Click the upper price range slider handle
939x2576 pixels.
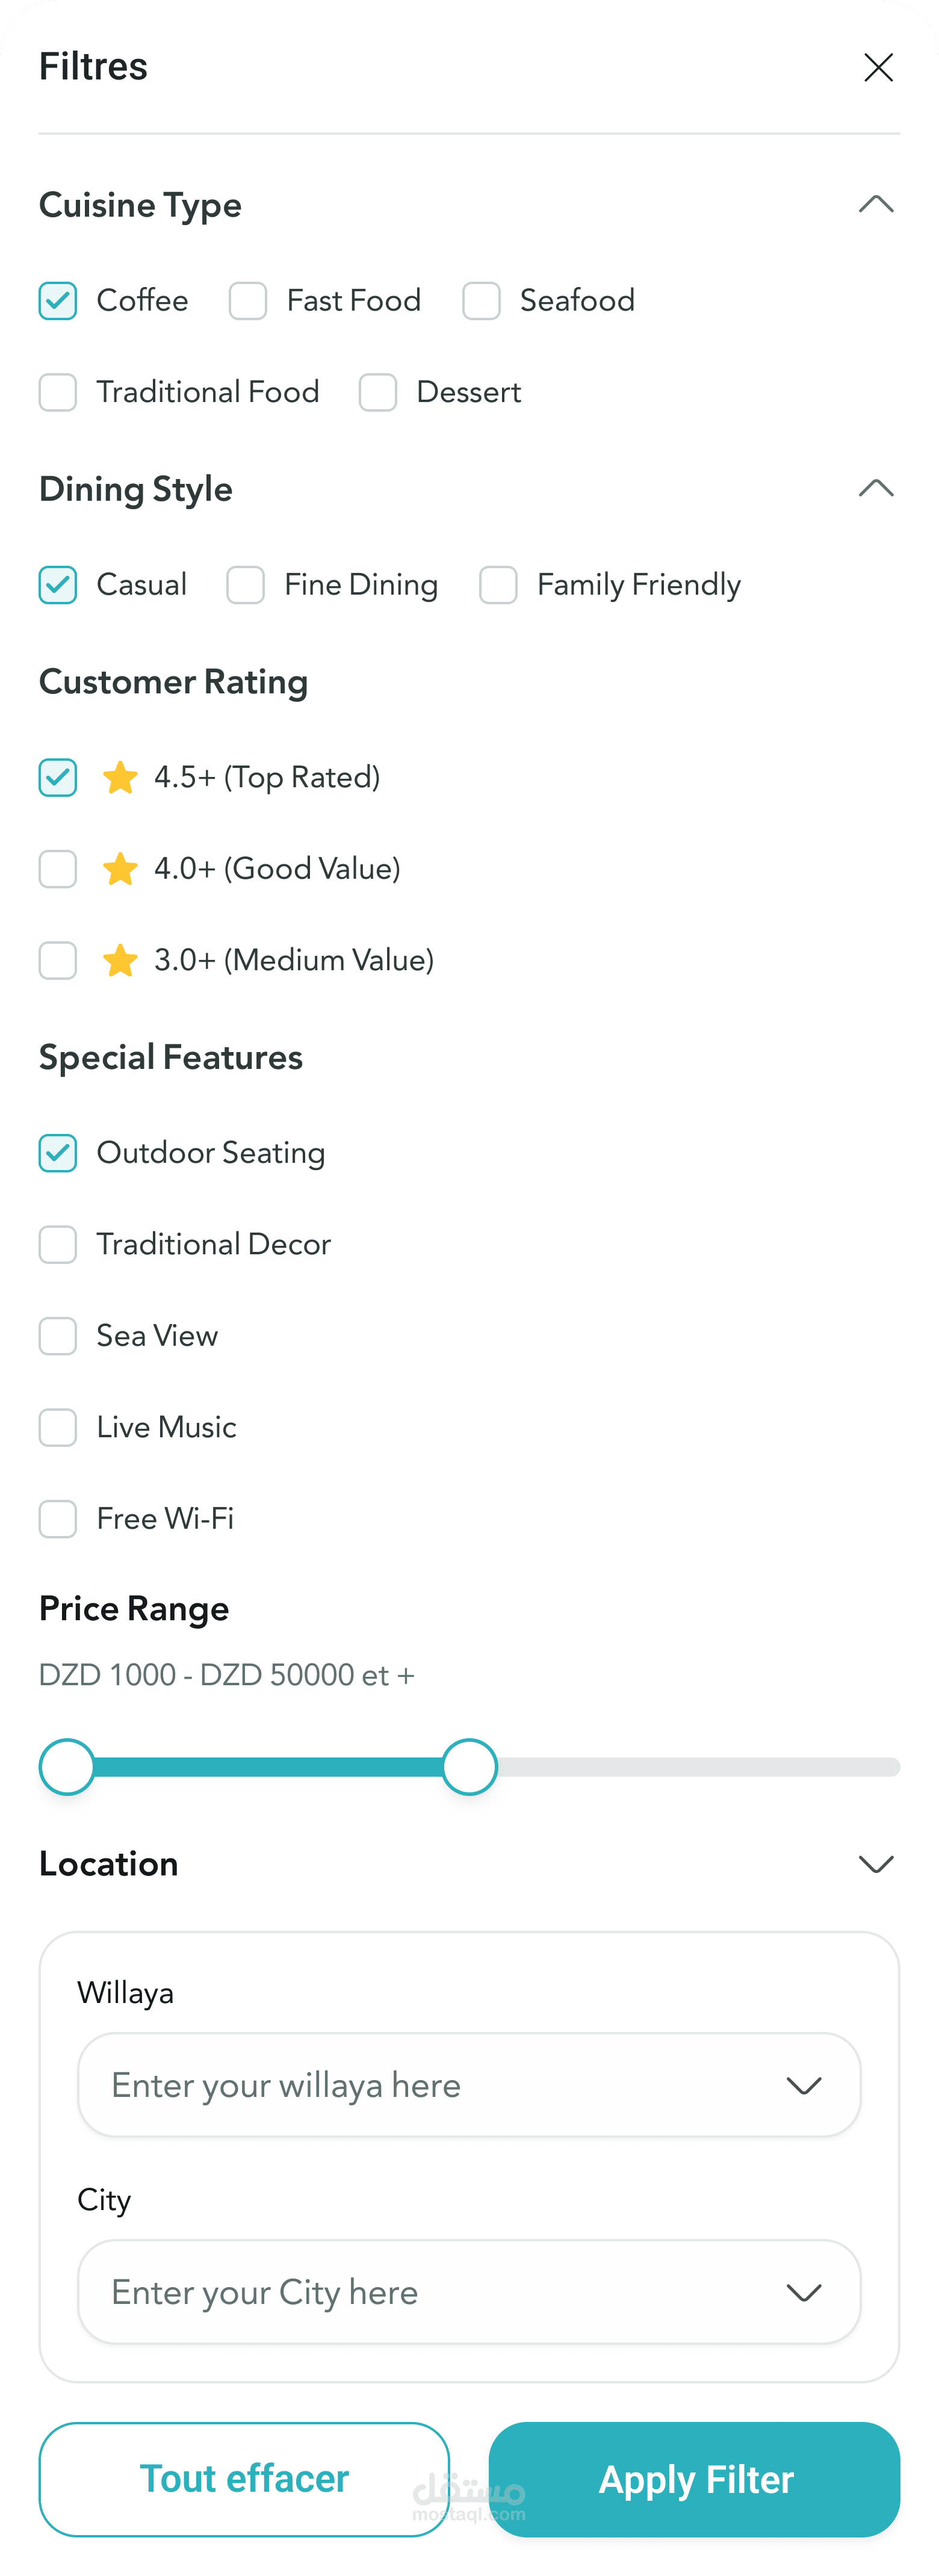click(469, 1767)
